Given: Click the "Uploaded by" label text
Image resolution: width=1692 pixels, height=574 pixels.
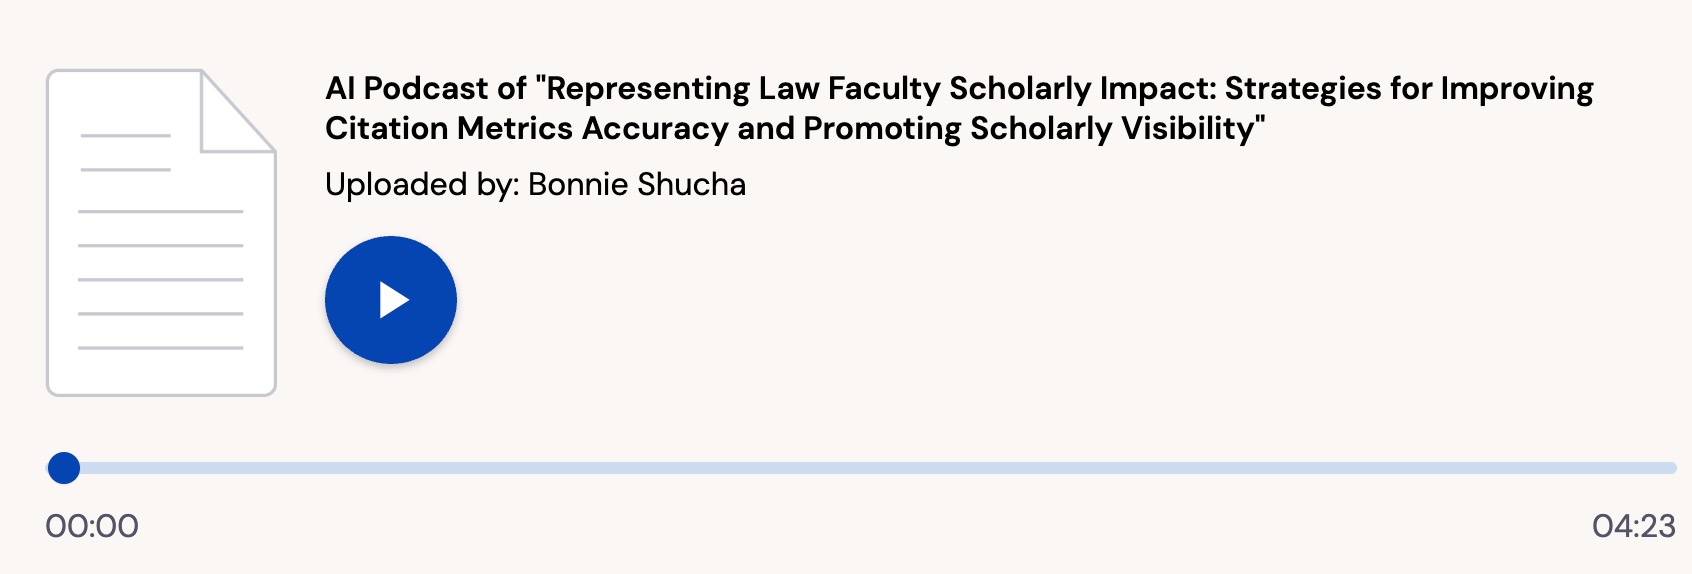Looking at the screenshot, I should click(421, 185).
